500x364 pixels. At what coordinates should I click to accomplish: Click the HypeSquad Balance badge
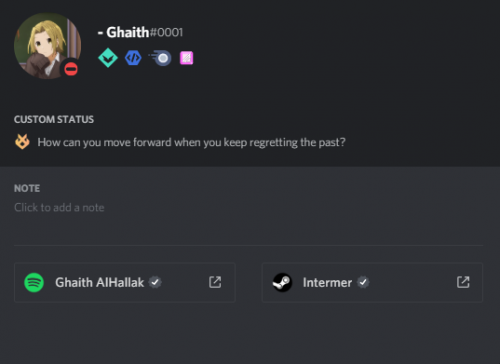tap(108, 58)
